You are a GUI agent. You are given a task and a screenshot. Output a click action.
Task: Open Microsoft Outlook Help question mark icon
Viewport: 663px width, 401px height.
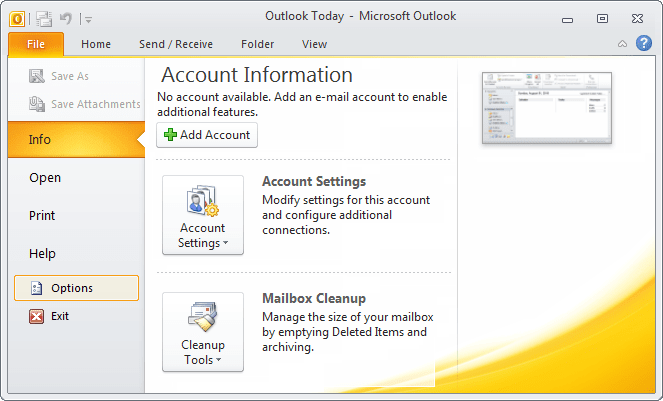tap(644, 43)
